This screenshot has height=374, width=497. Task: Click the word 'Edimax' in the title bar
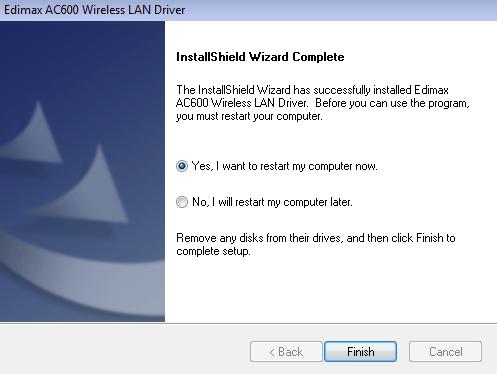click(x=23, y=10)
